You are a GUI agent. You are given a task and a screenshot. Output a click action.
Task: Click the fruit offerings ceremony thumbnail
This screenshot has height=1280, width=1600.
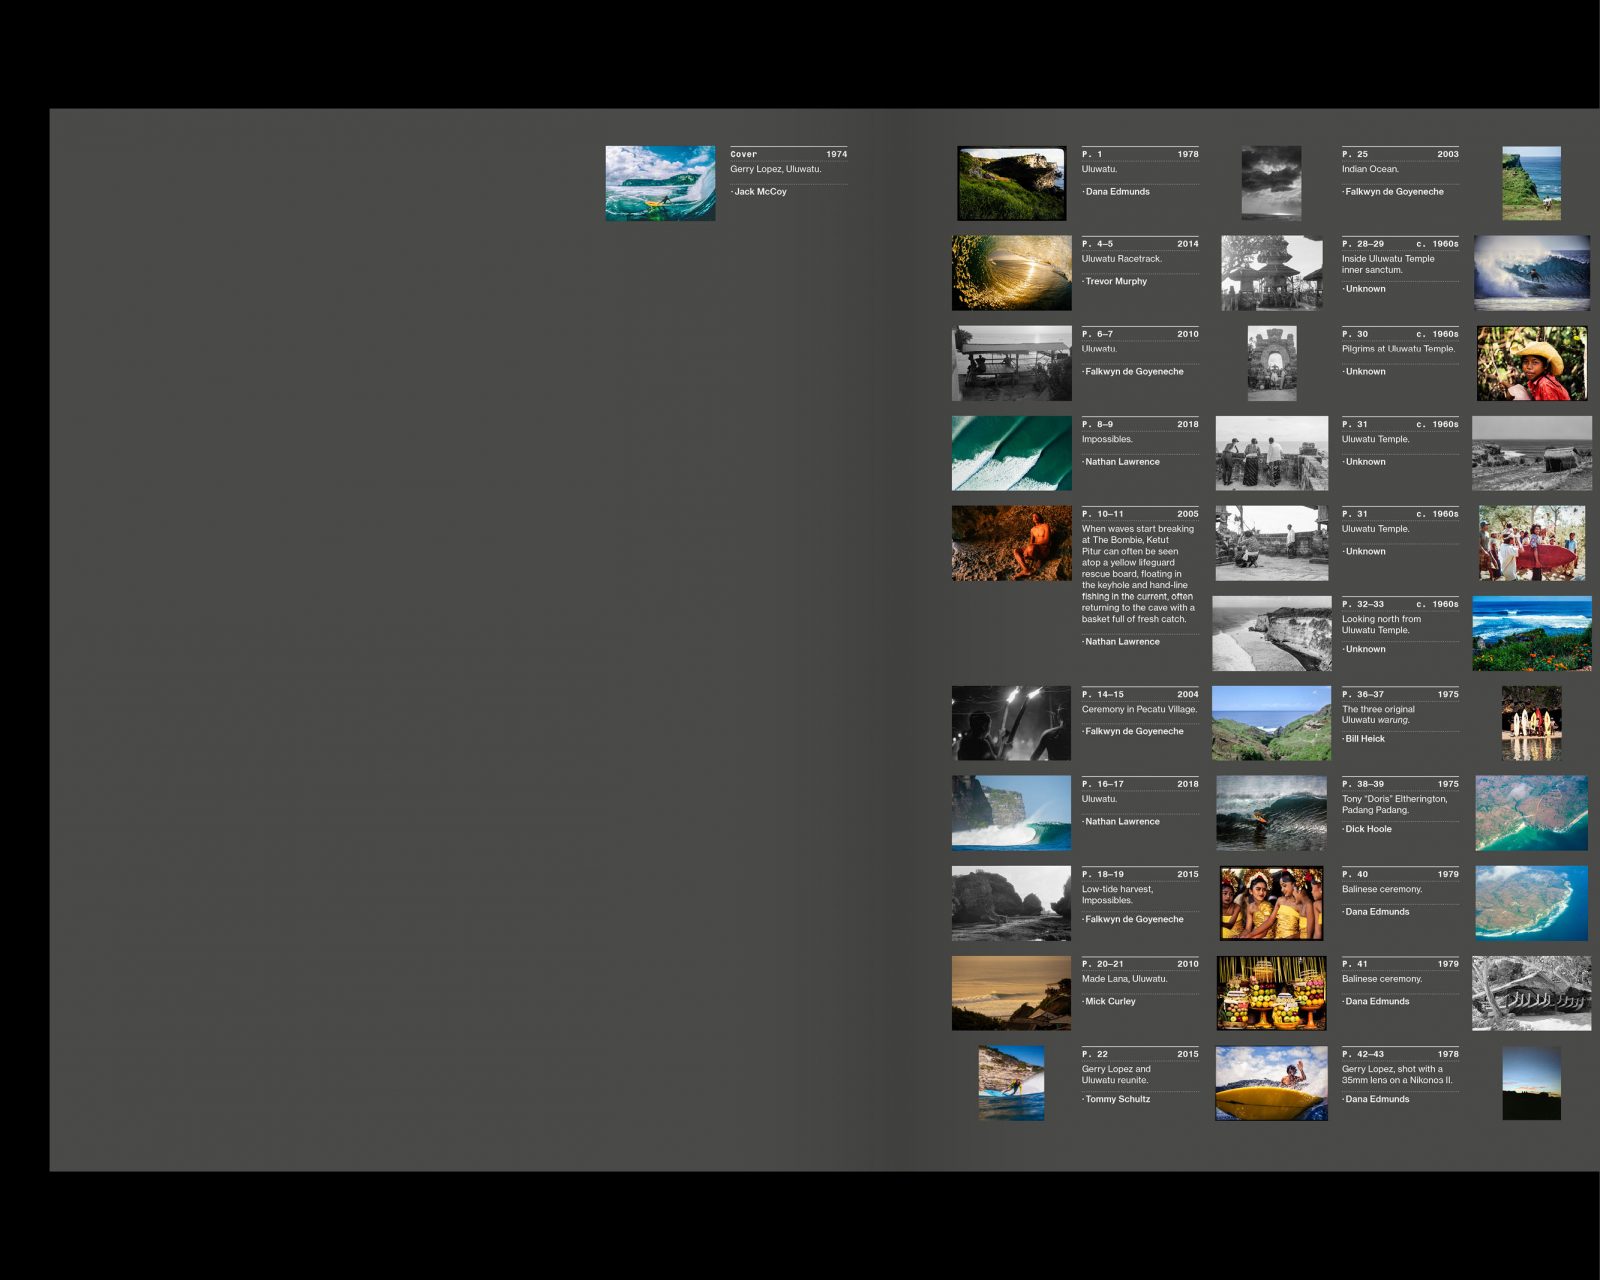1271,993
